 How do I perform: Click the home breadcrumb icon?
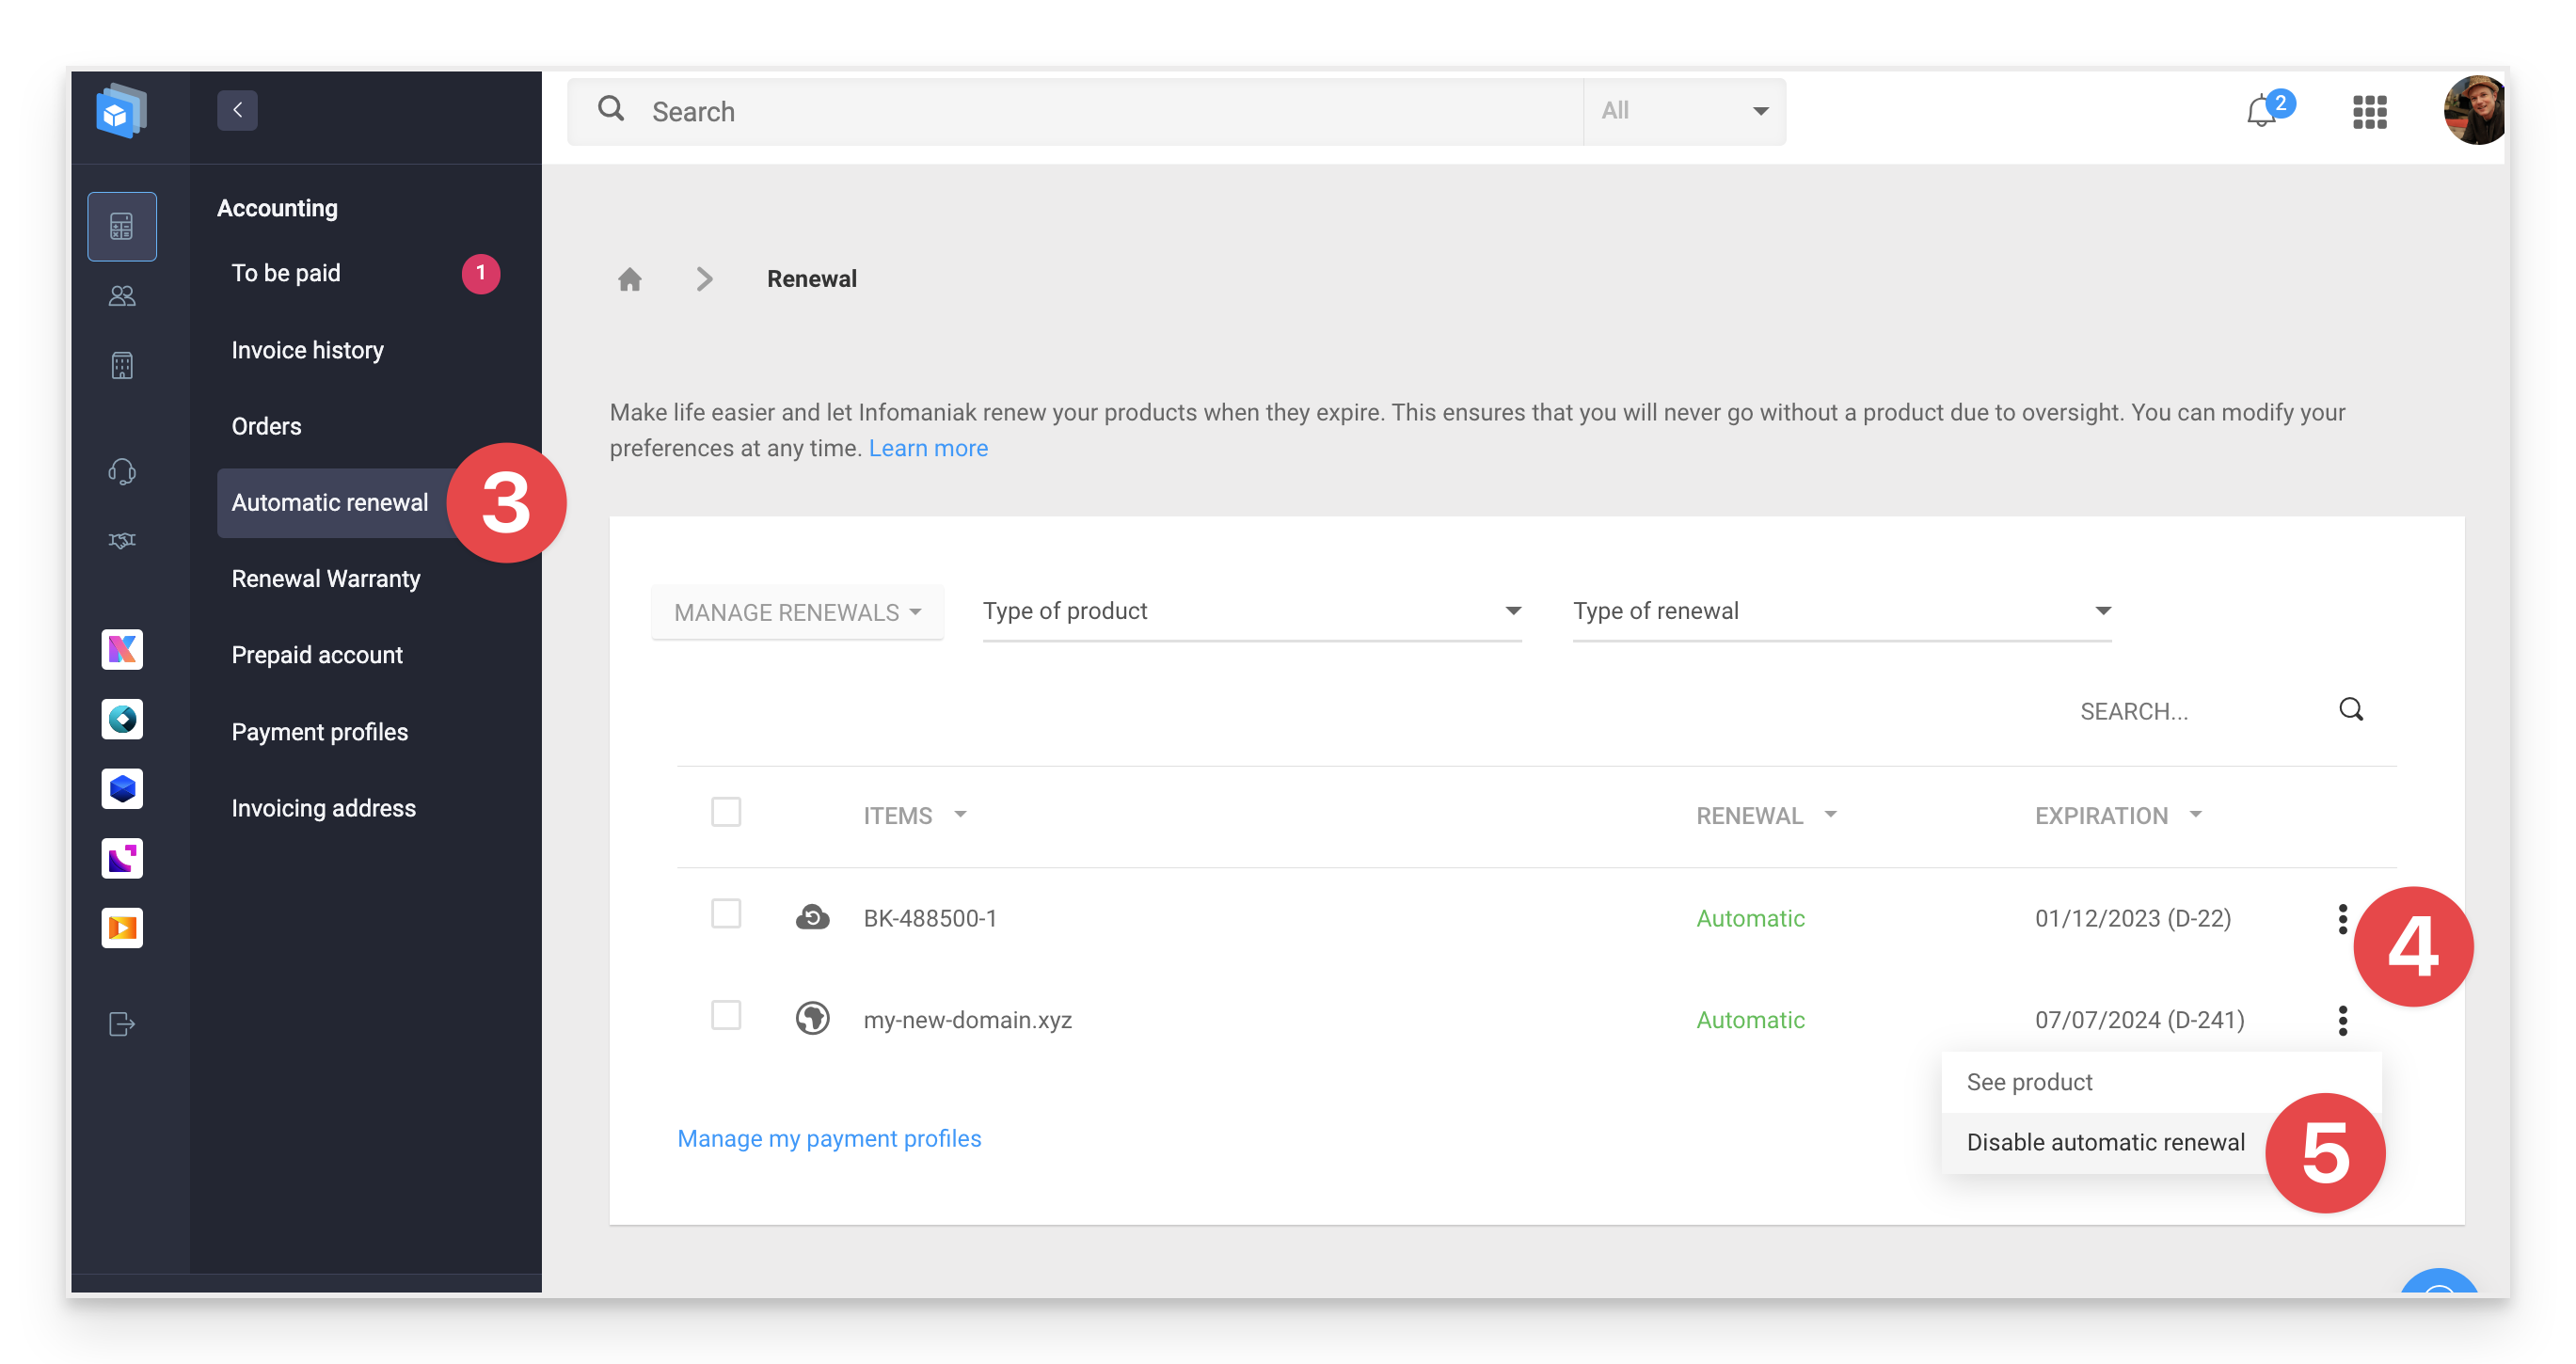pyautogui.click(x=629, y=279)
